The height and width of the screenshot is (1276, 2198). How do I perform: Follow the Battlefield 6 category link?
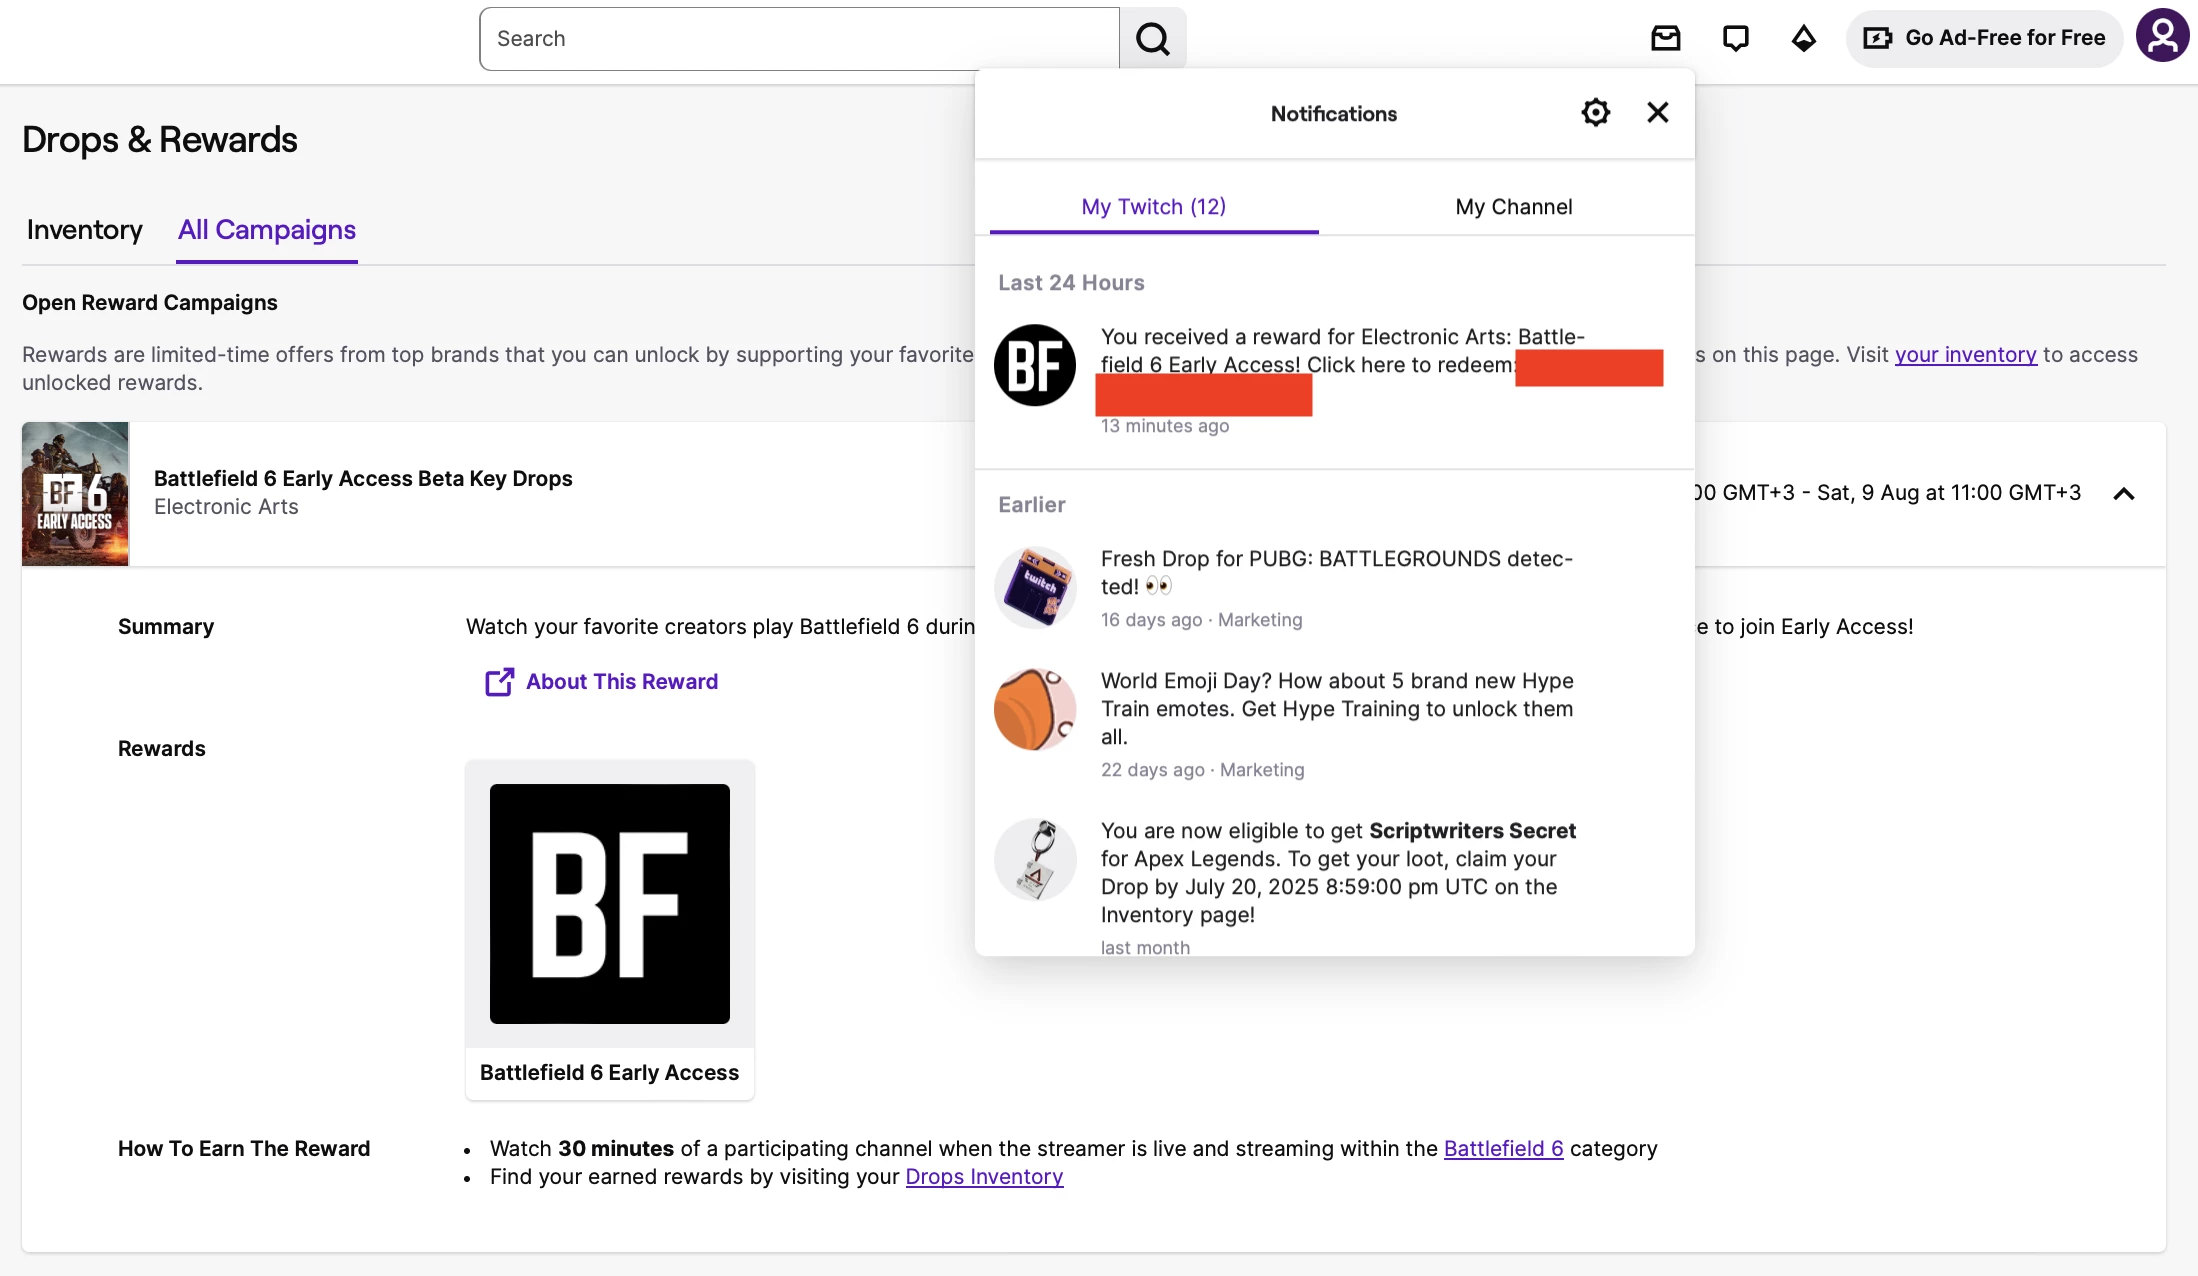pyautogui.click(x=1503, y=1148)
